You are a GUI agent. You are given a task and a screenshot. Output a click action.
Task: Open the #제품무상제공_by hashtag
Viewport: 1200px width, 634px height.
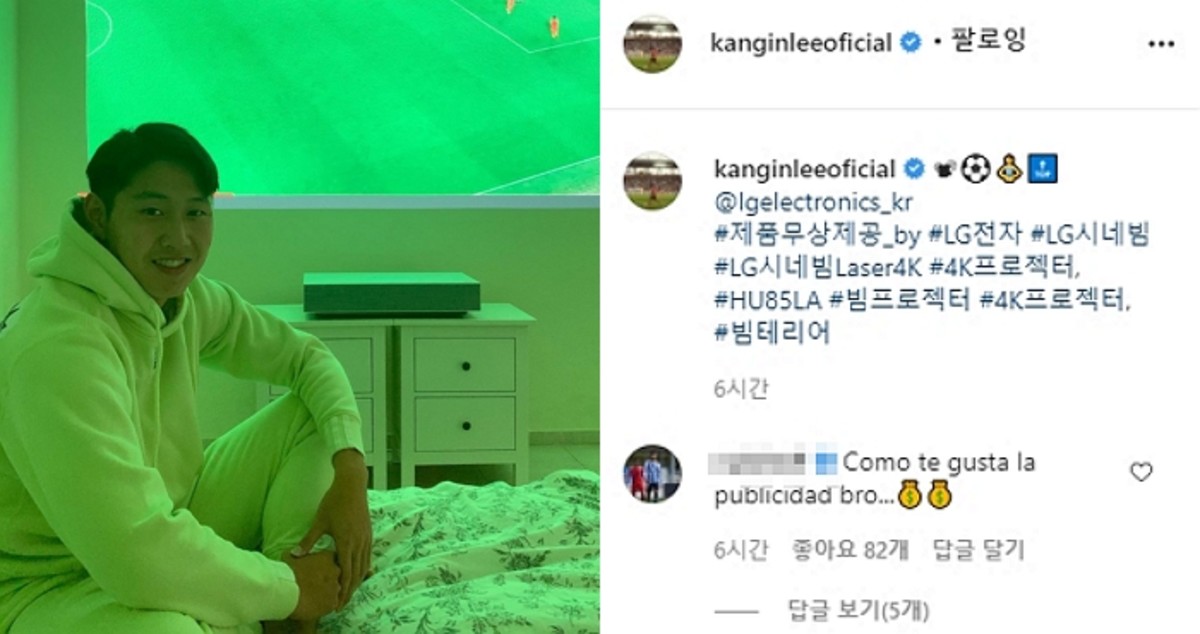(x=817, y=235)
